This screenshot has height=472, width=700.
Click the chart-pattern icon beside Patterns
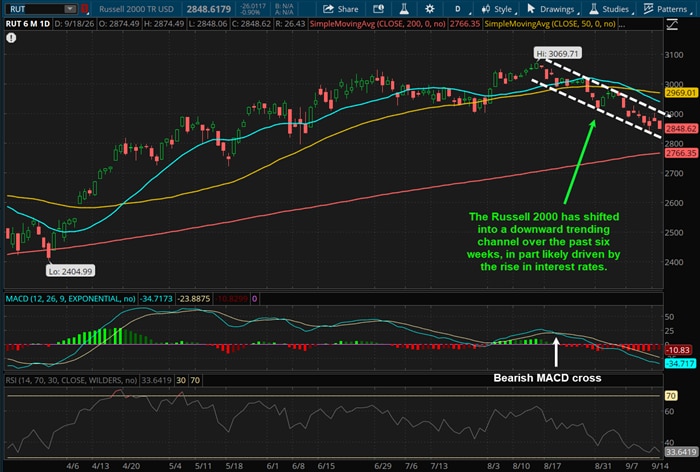(x=648, y=9)
